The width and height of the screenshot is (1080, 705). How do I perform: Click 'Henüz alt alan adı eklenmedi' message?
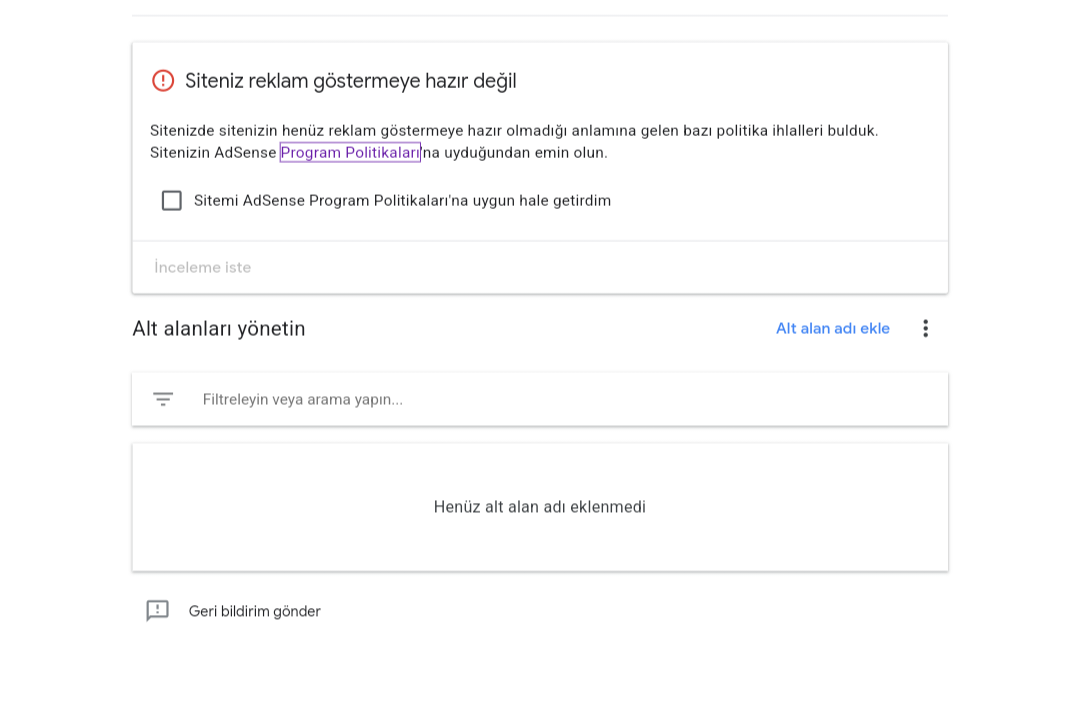(539, 507)
